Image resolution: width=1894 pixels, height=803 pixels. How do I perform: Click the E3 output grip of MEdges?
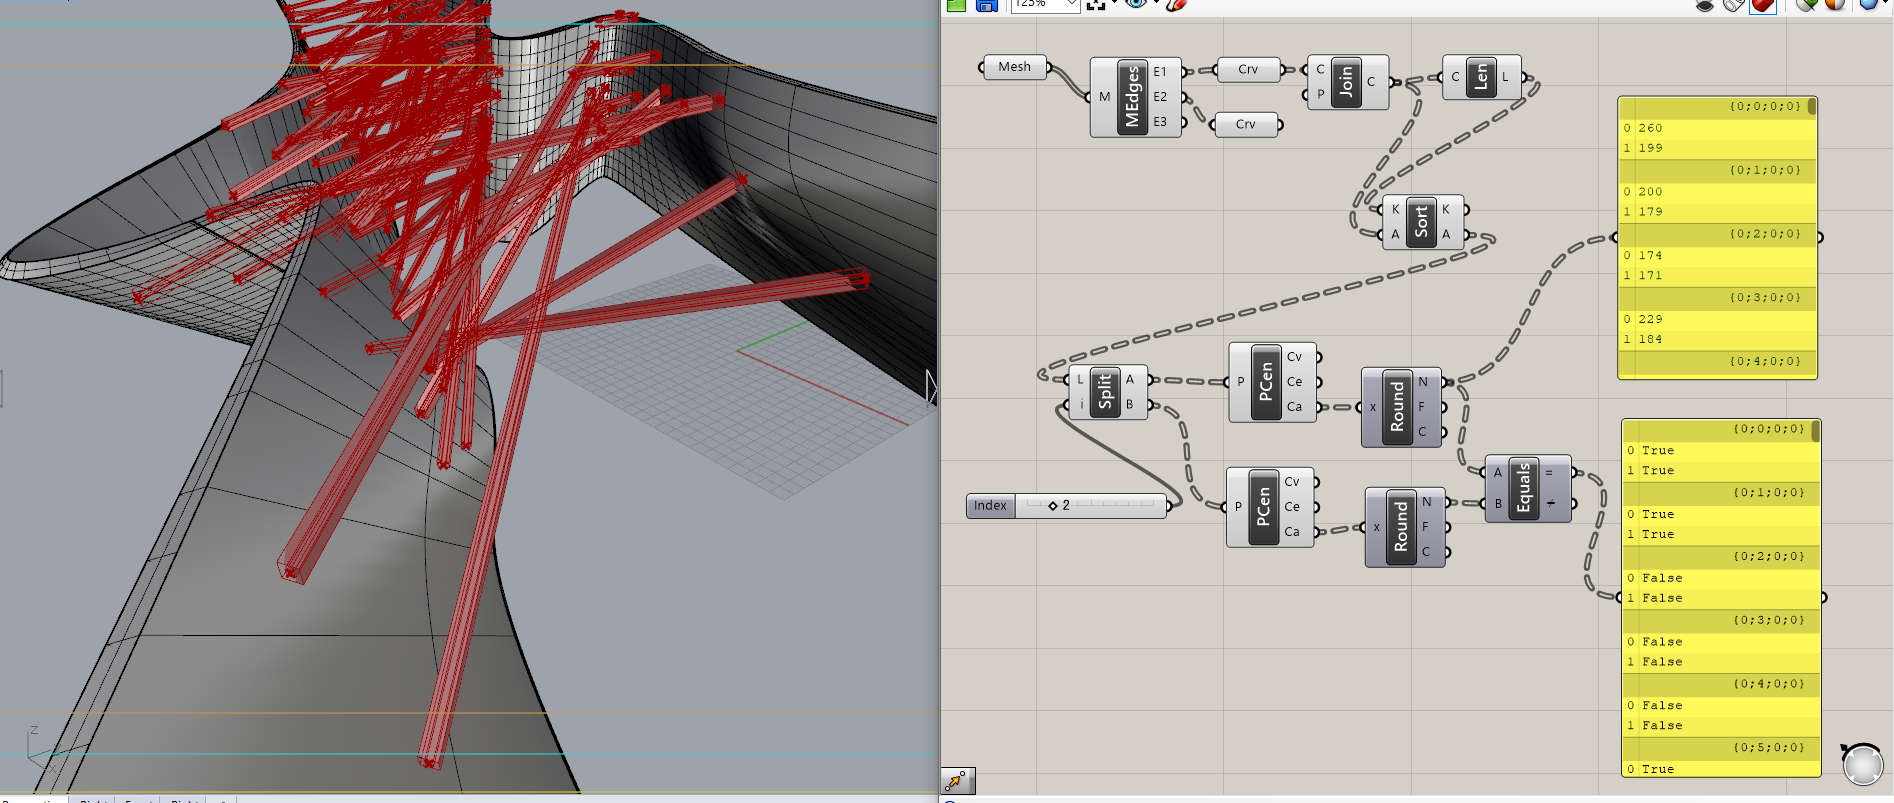[x=1184, y=122]
